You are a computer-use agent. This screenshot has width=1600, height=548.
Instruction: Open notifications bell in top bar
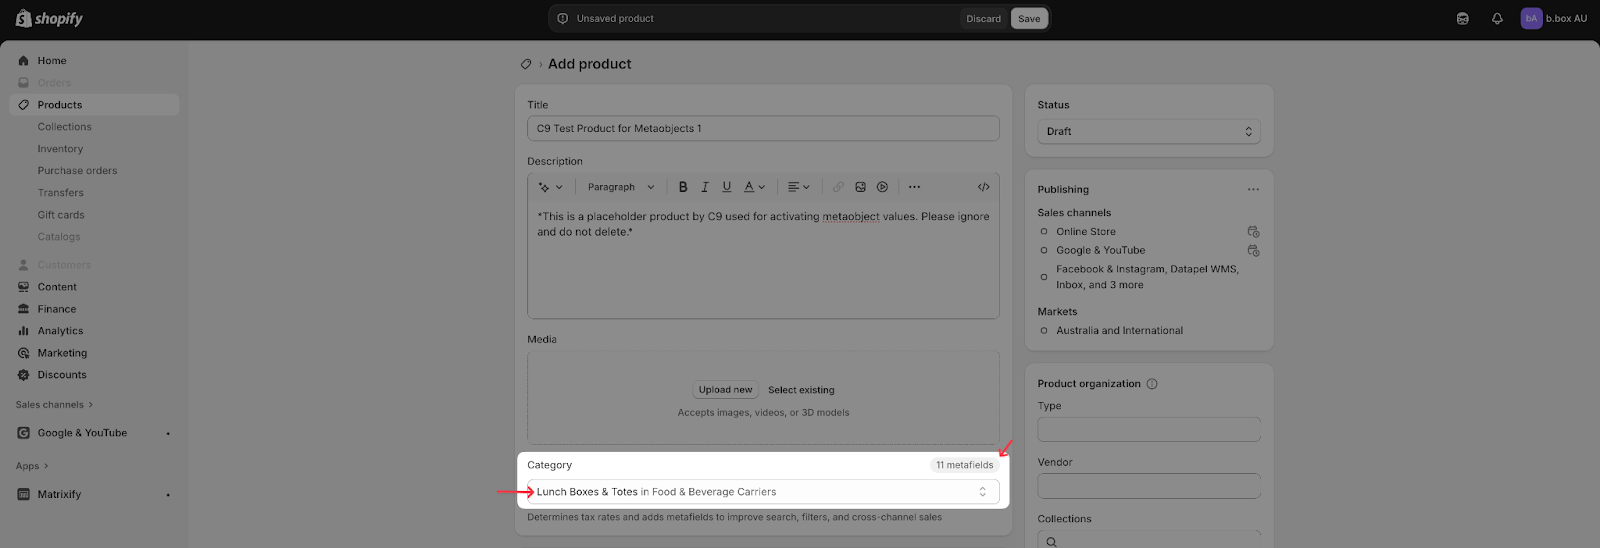pos(1497,19)
